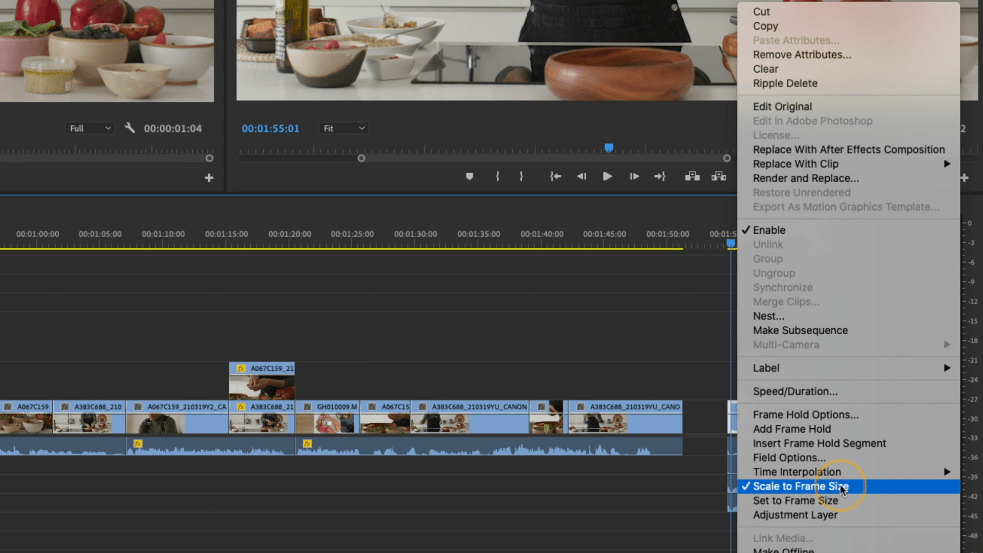Click the Add Marker icon
Image resolution: width=983 pixels, height=553 pixels.
tap(470, 177)
